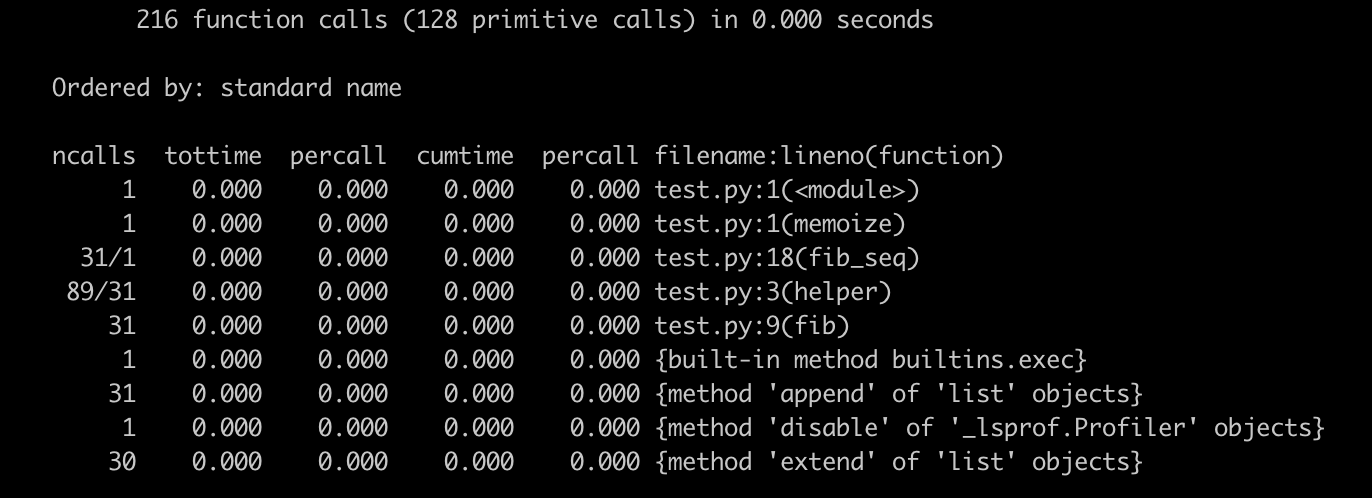Image resolution: width=1372 pixels, height=498 pixels.
Task: Click the filename:lineno(function) column header
Action: click(x=829, y=156)
